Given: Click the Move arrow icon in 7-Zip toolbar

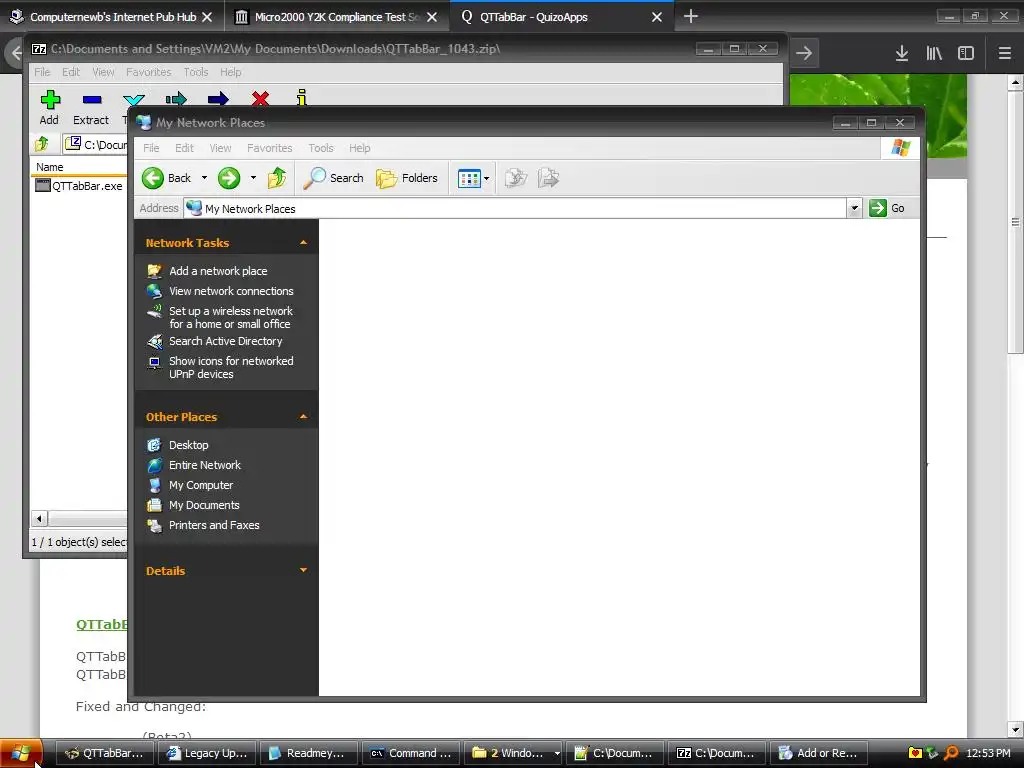Looking at the screenshot, I should click(x=218, y=99).
